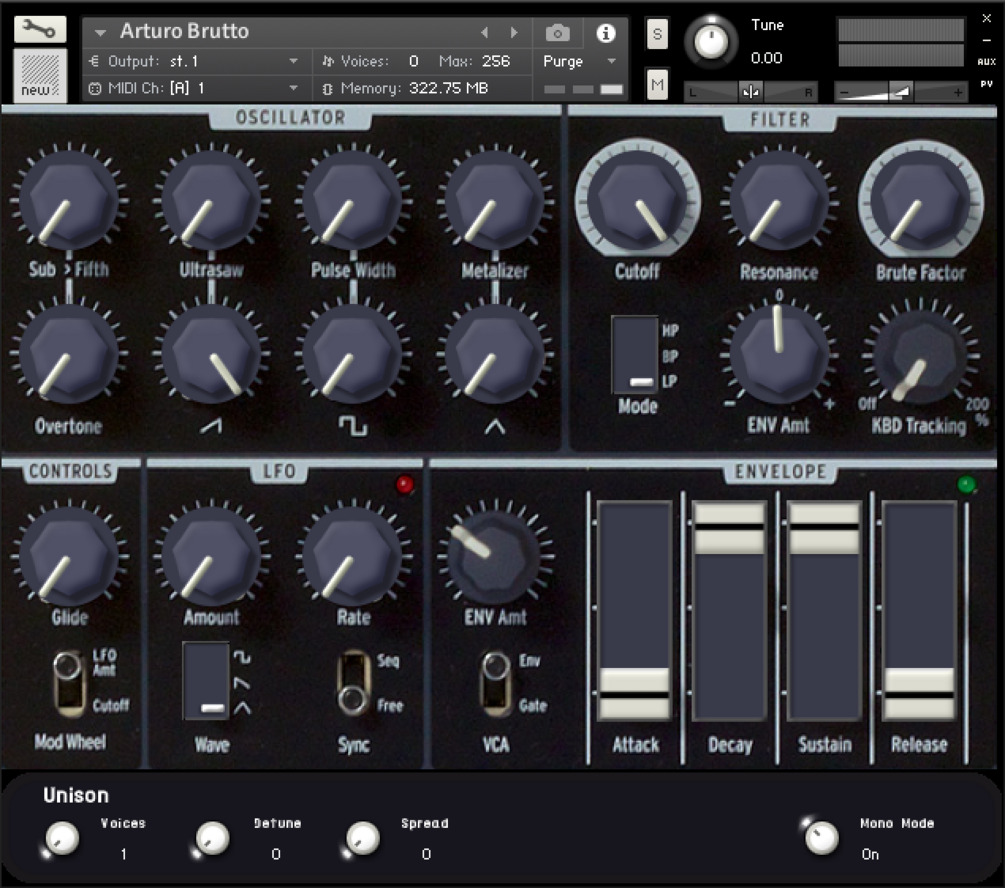
Task: Open the Purge dropdown menu
Action: coord(579,62)
